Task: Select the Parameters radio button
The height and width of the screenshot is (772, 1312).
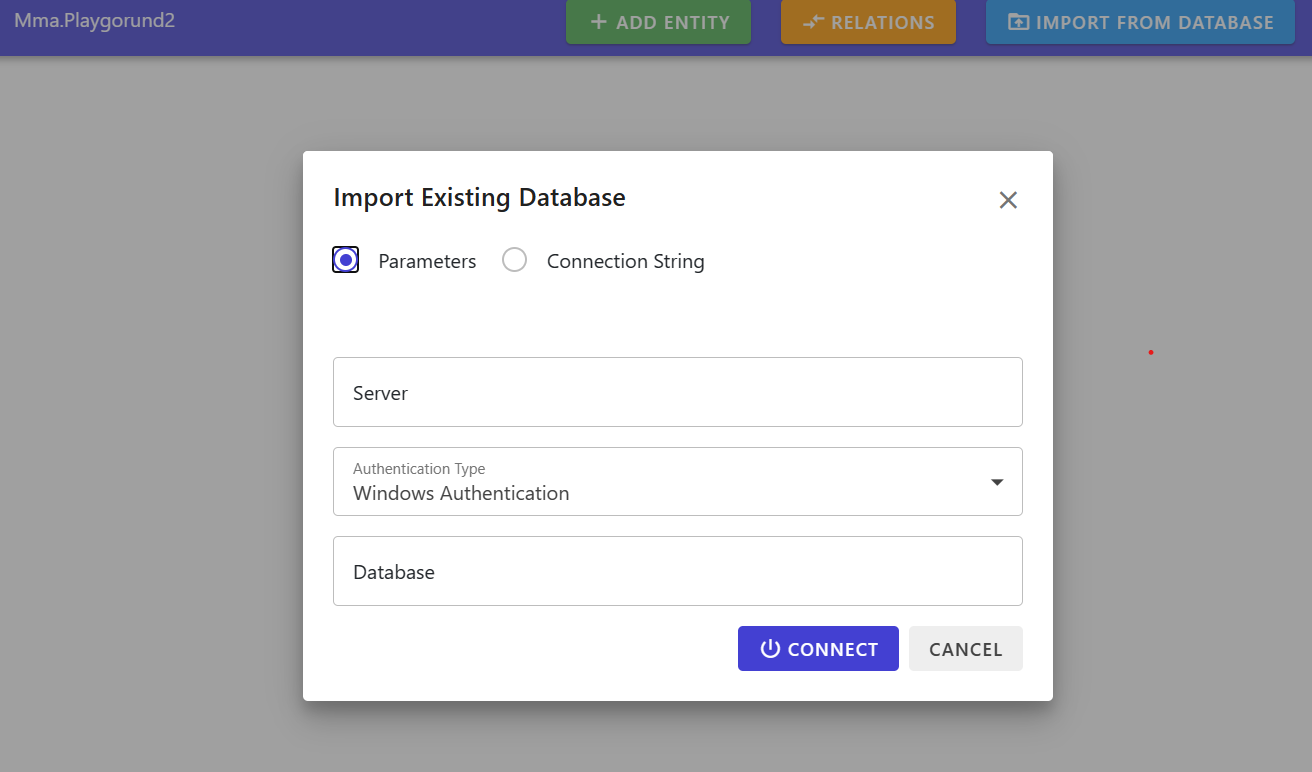Action: (346, 261)
